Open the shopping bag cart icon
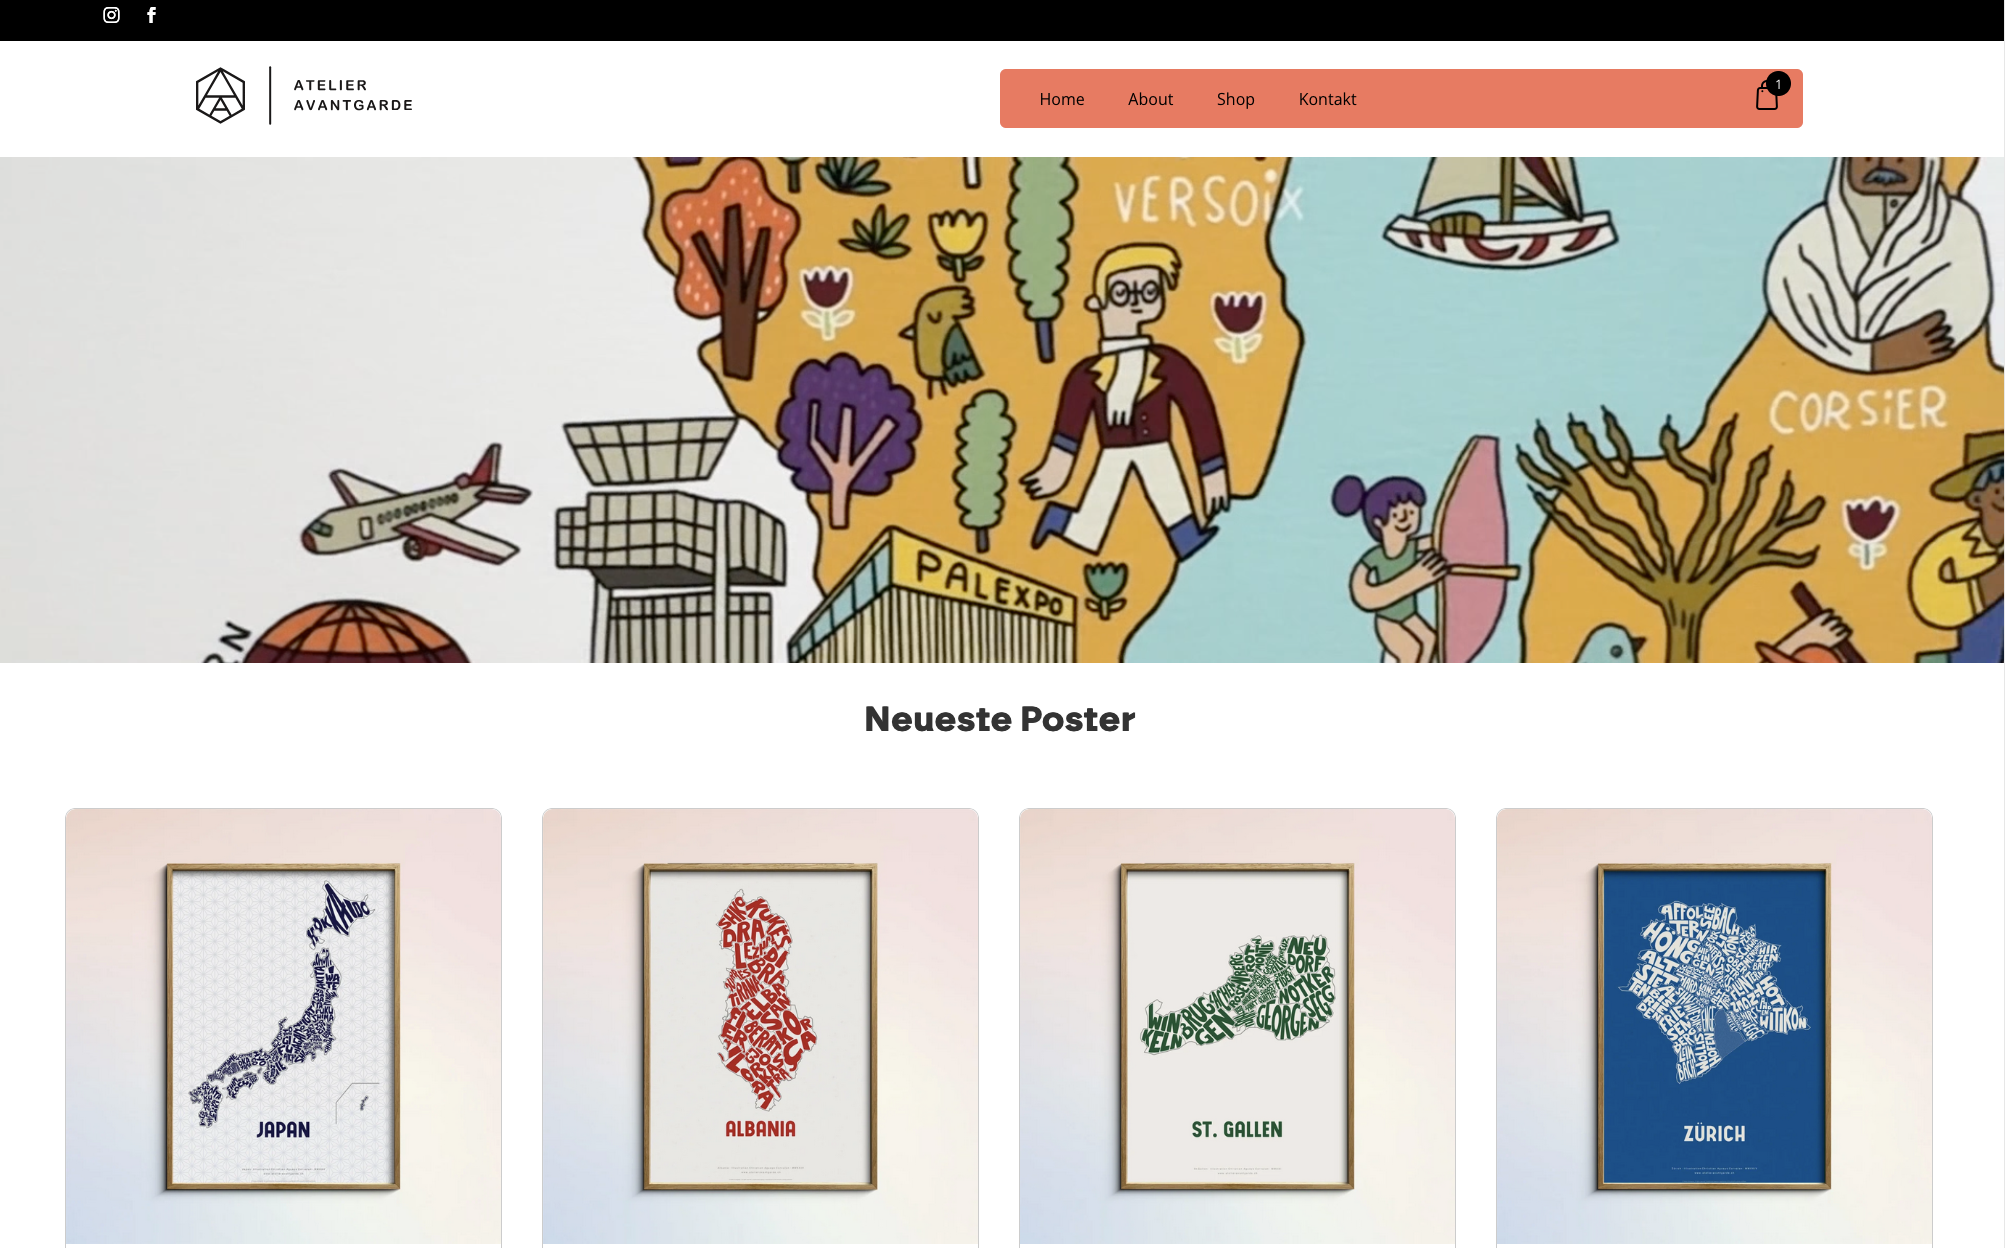This screenshot has width=2005, height=1248. (x=1767, y=97)
